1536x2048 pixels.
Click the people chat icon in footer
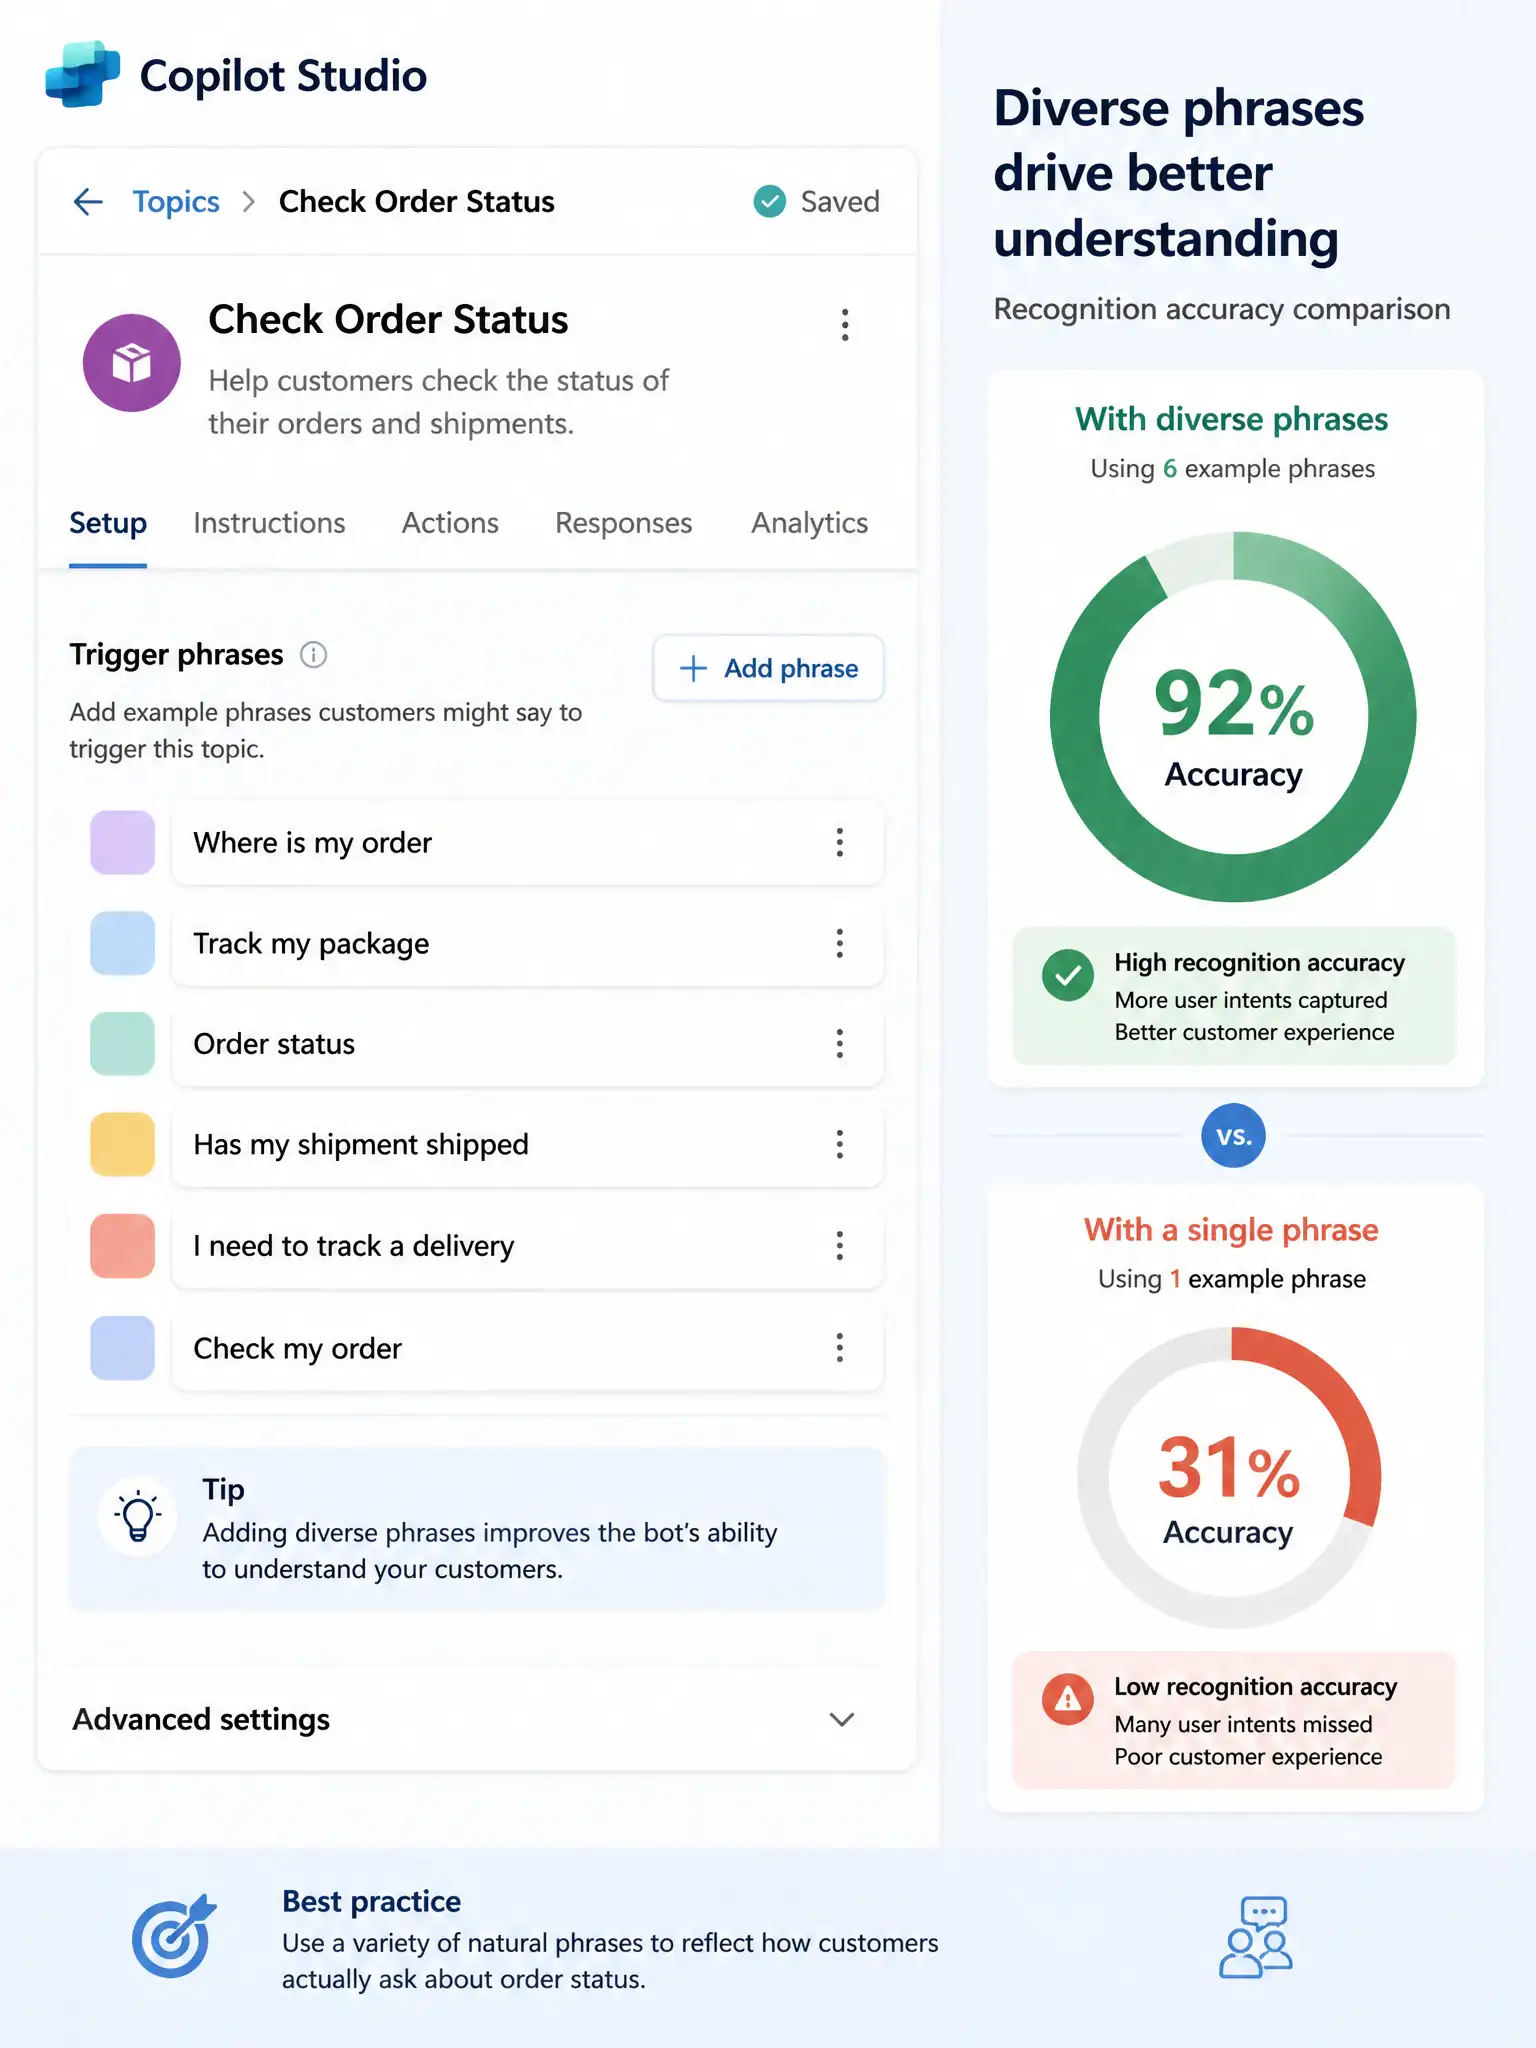coord(1256,1937)
